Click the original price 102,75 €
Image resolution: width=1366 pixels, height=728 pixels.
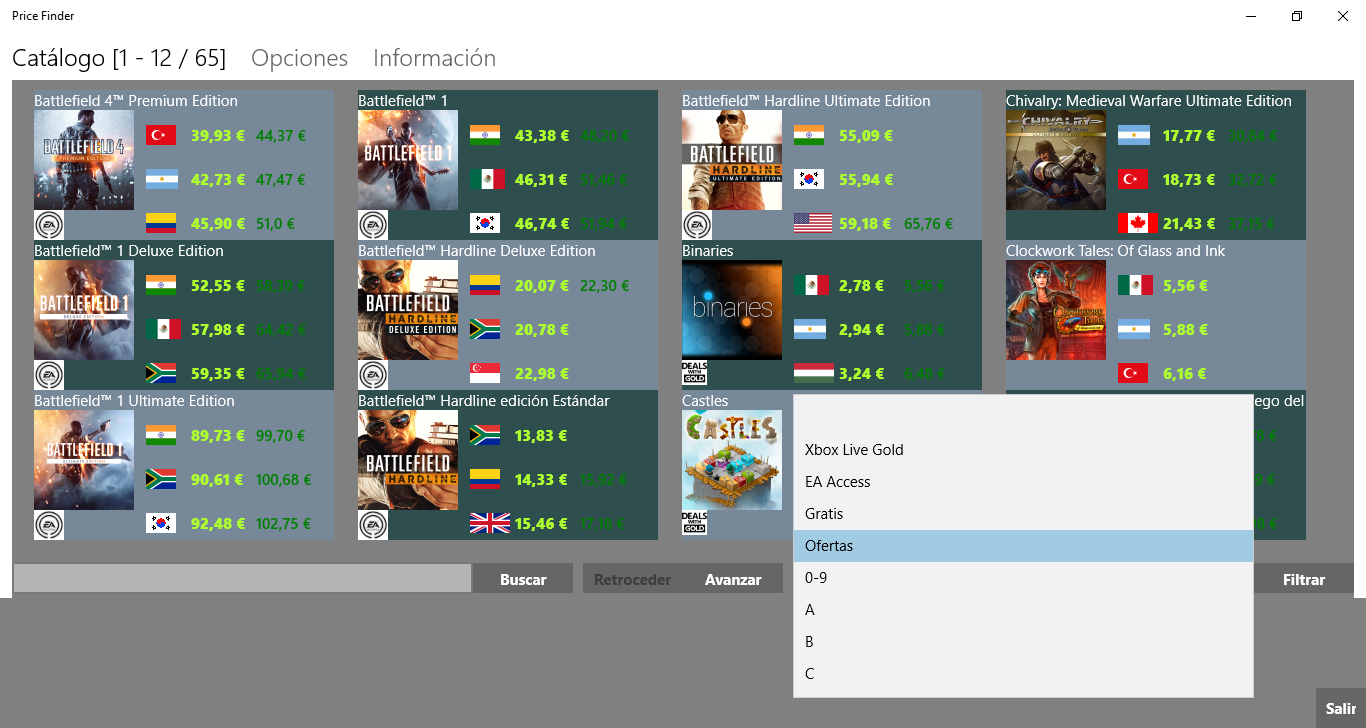[x=284, y=523]
